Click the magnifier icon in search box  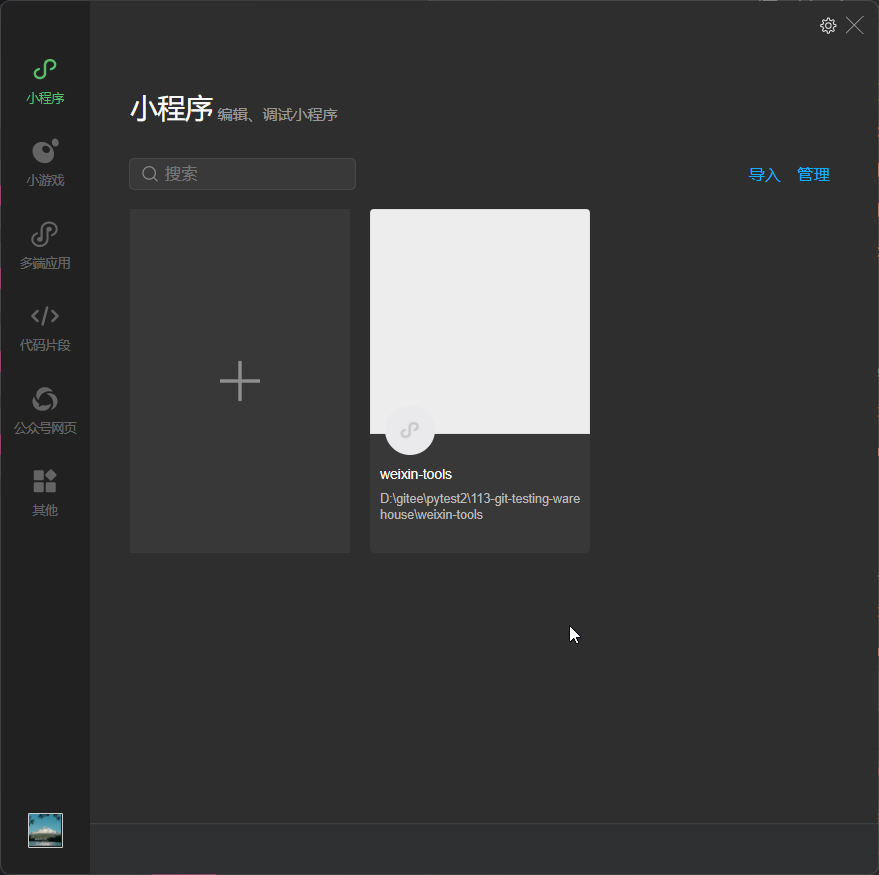(150, 174)
